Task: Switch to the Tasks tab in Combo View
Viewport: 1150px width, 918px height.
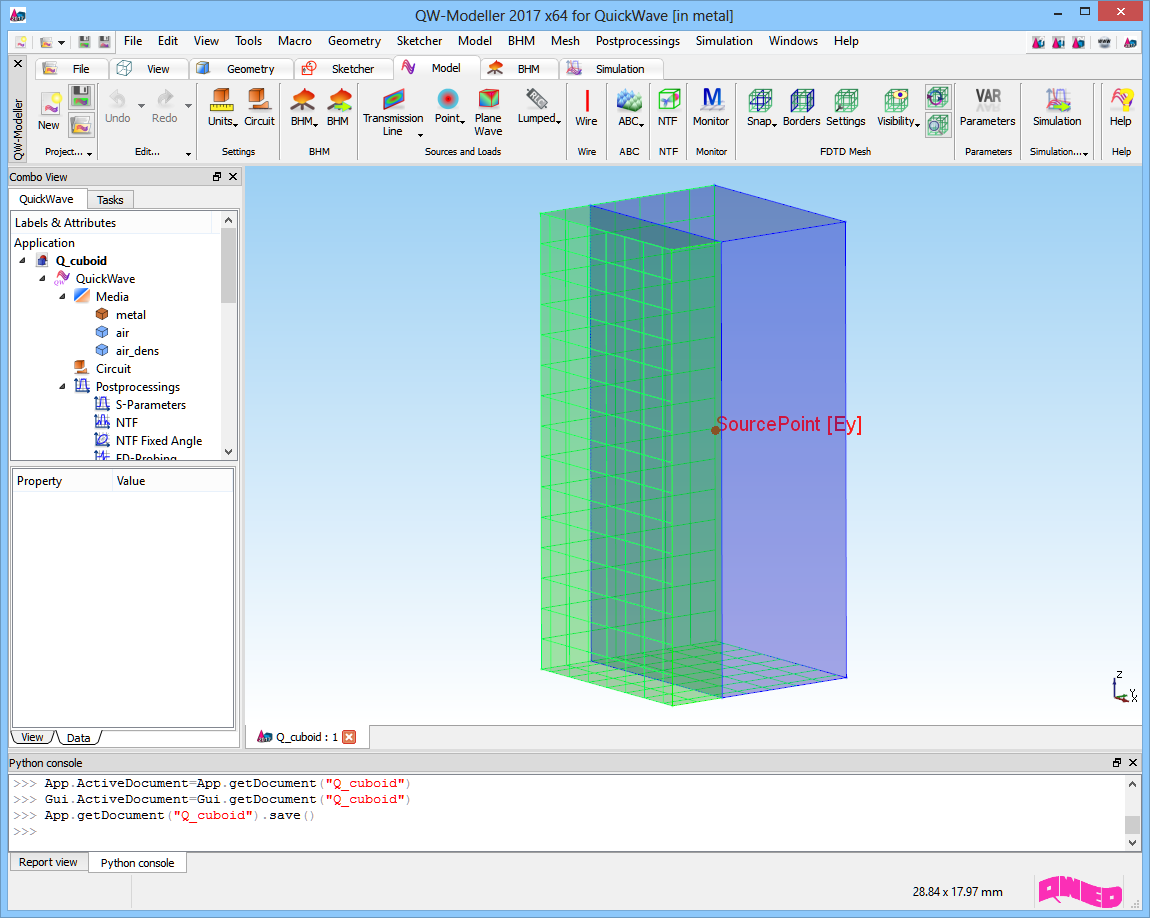Action: [110, 199]
